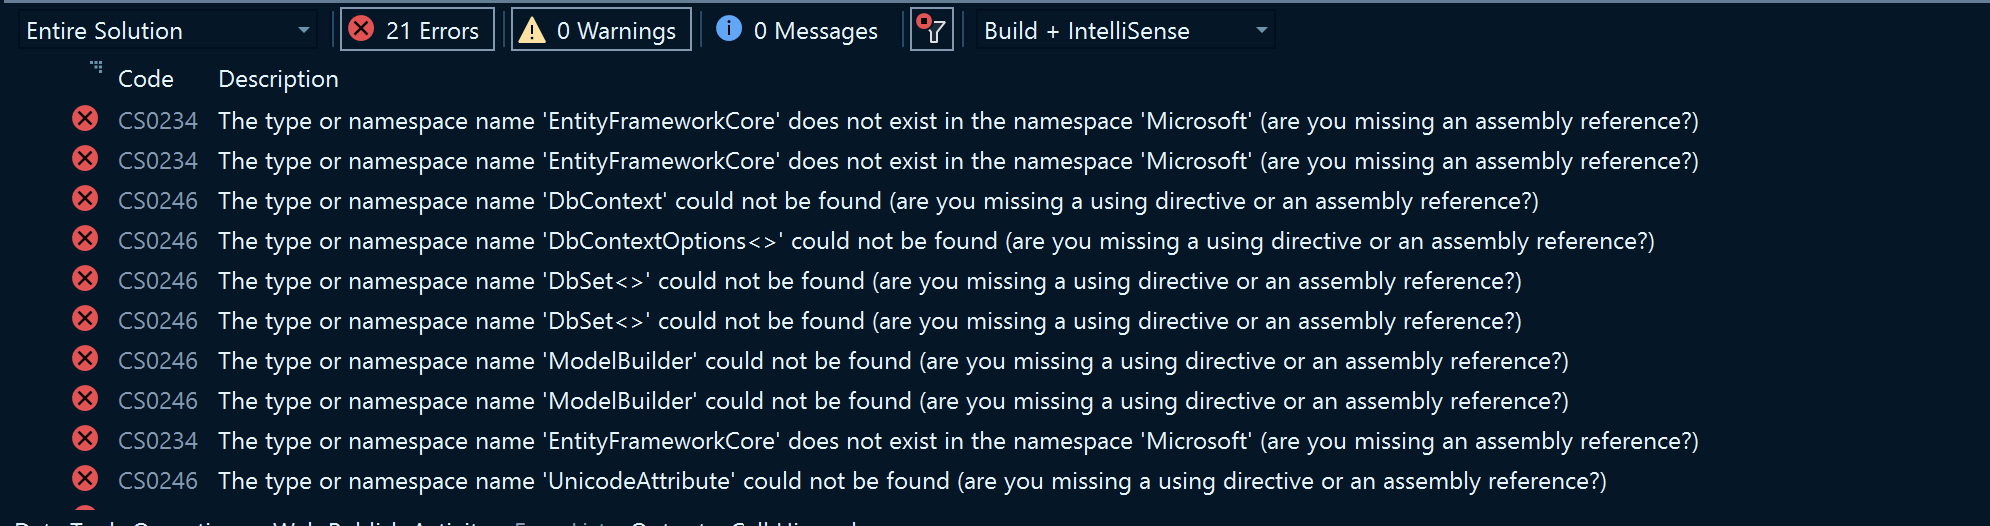The image size is (1990, 526).
Task: Open the CS0246 code link for 'DbContext' error
Action: pos(158,201)
